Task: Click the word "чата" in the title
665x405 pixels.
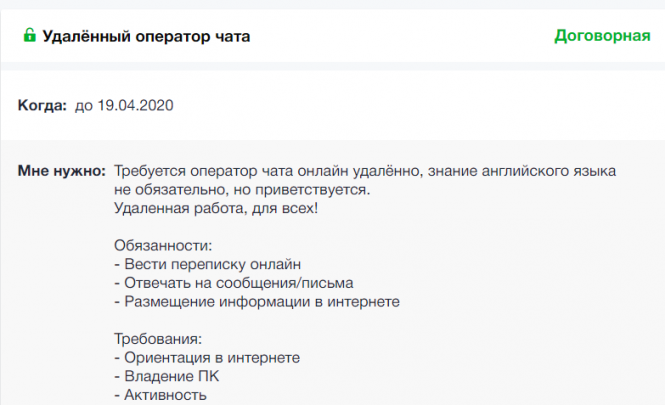Action: tap(229, 37)
